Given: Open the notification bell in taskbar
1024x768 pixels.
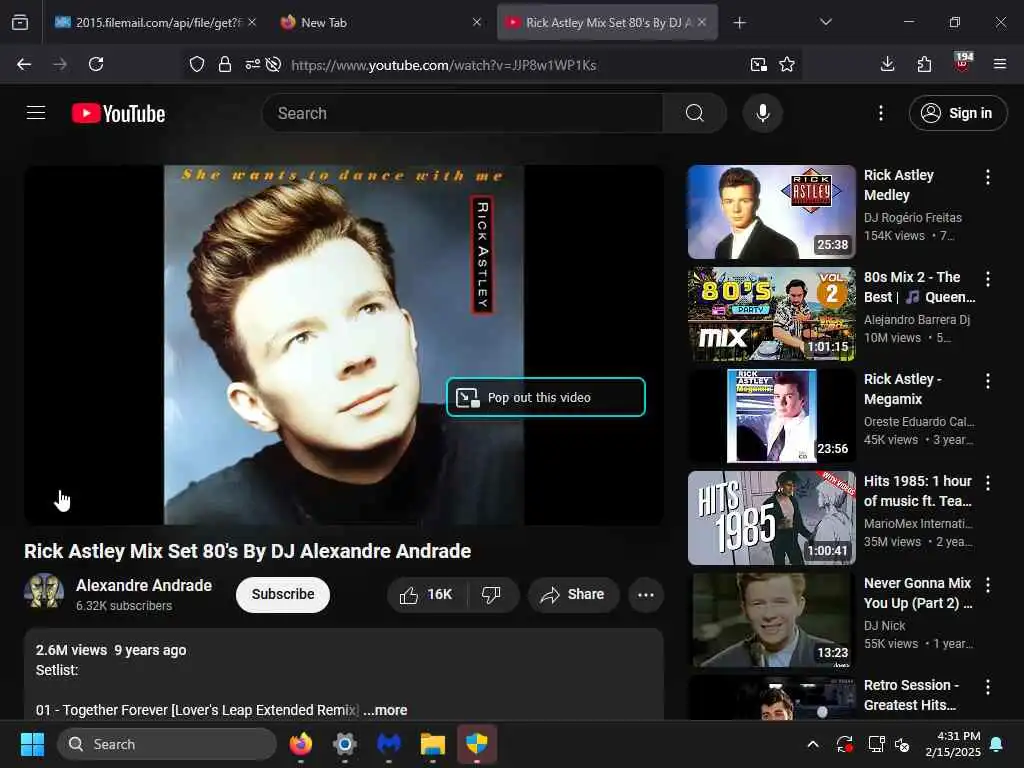Looking at the screenshot, I should point(997,744).
